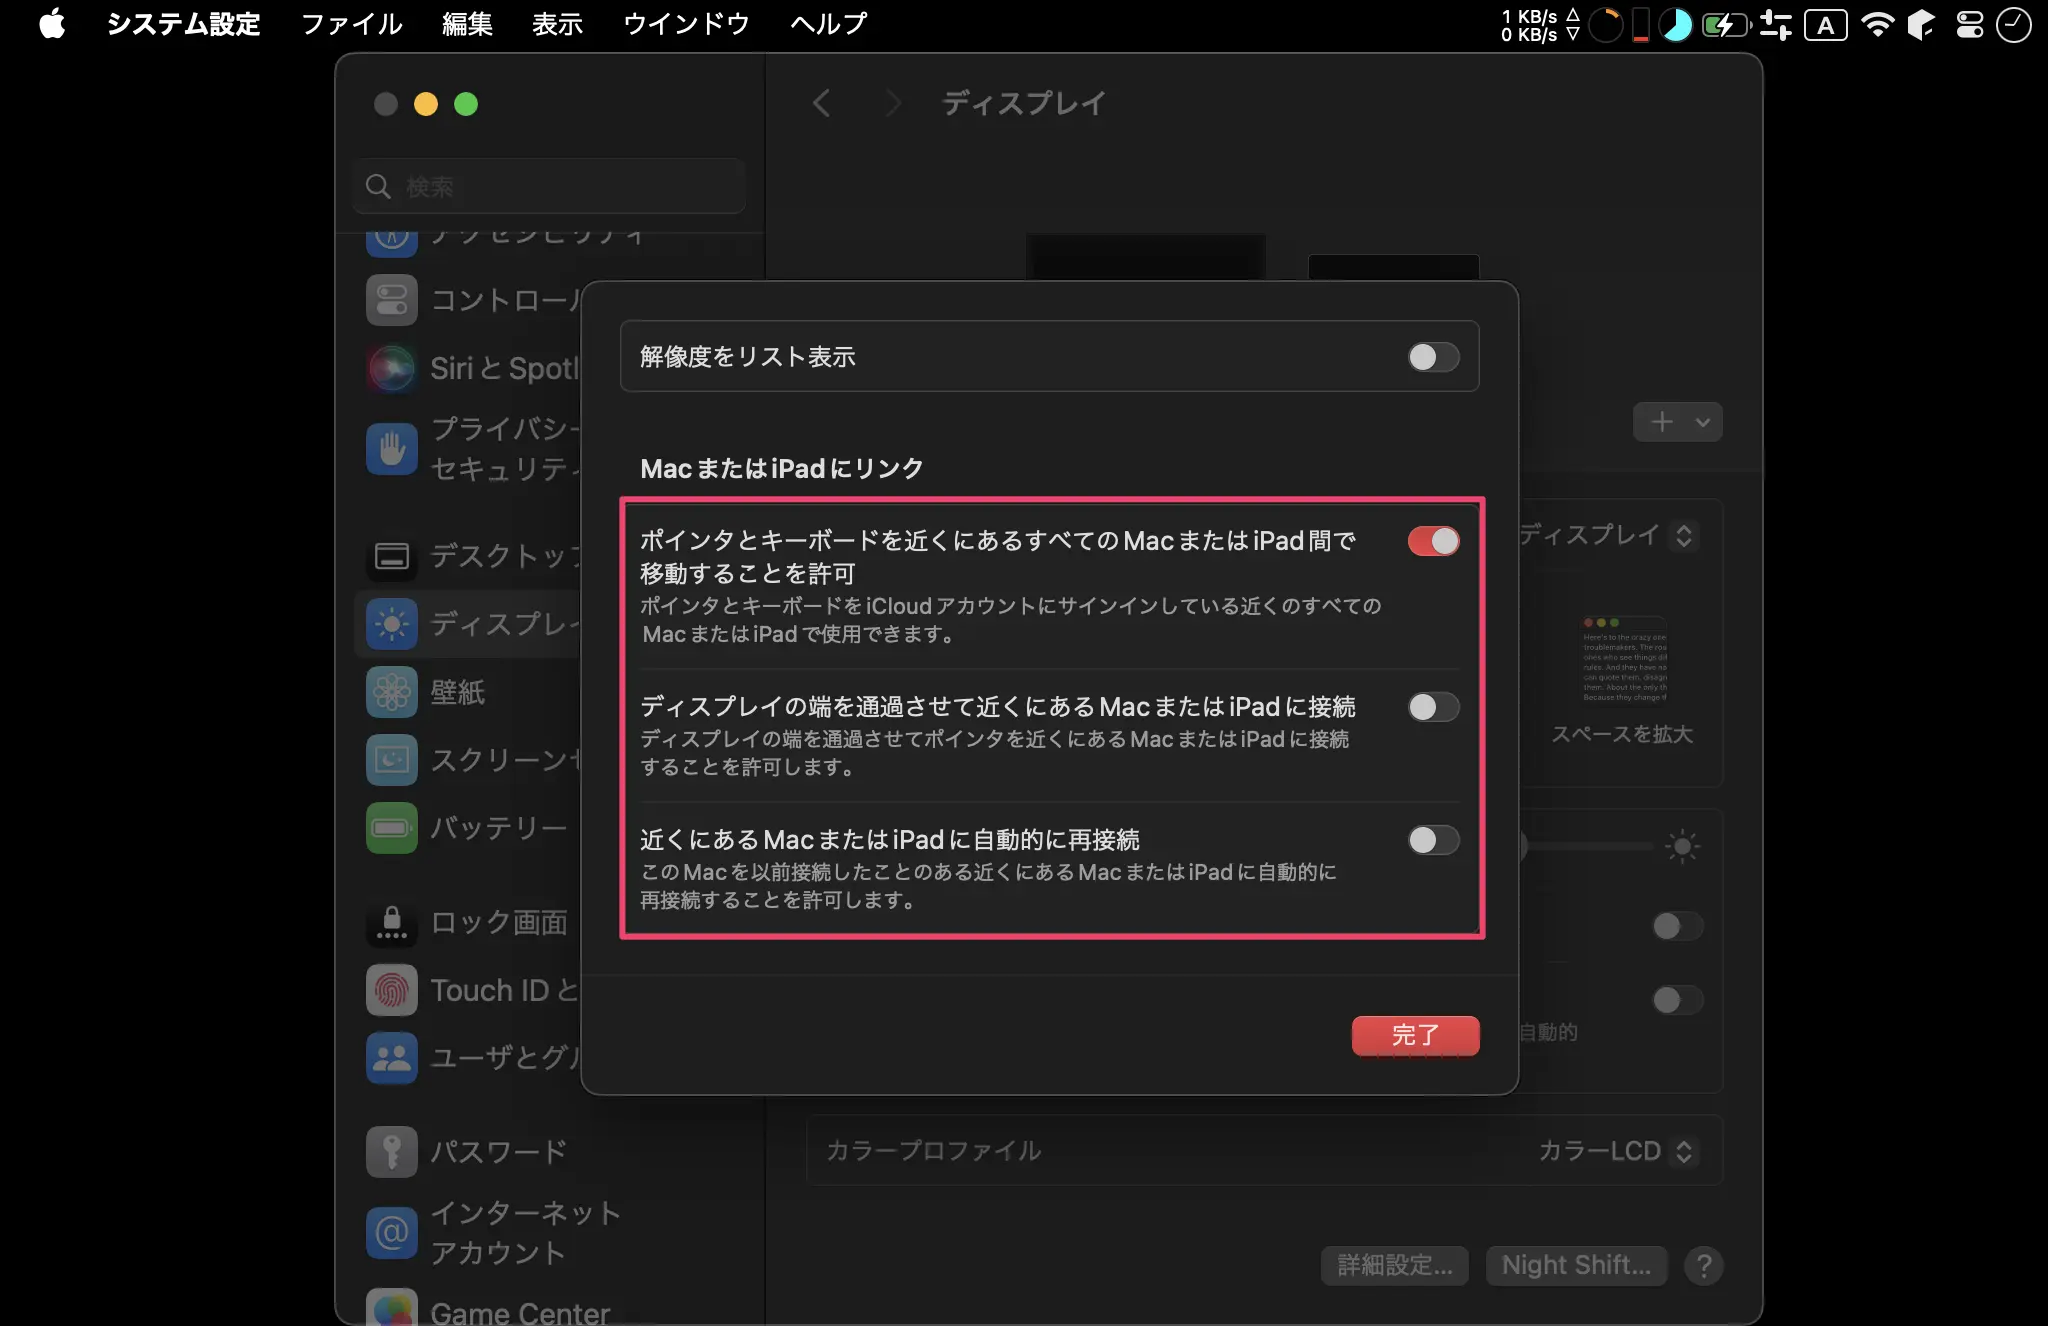Open the 表示 menu
This screenshot has height=1326, width=2048.
click(x=557, y=24)
